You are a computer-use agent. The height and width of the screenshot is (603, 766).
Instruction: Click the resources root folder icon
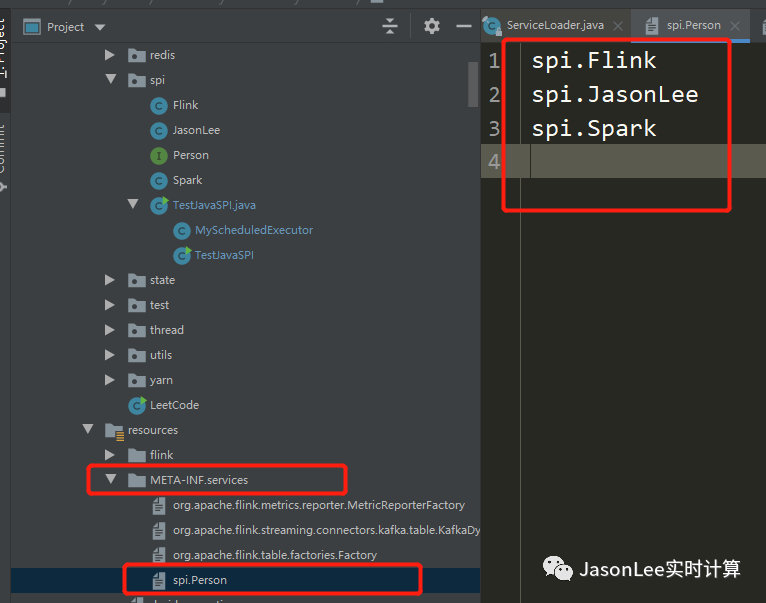click(x=115, y=431)
